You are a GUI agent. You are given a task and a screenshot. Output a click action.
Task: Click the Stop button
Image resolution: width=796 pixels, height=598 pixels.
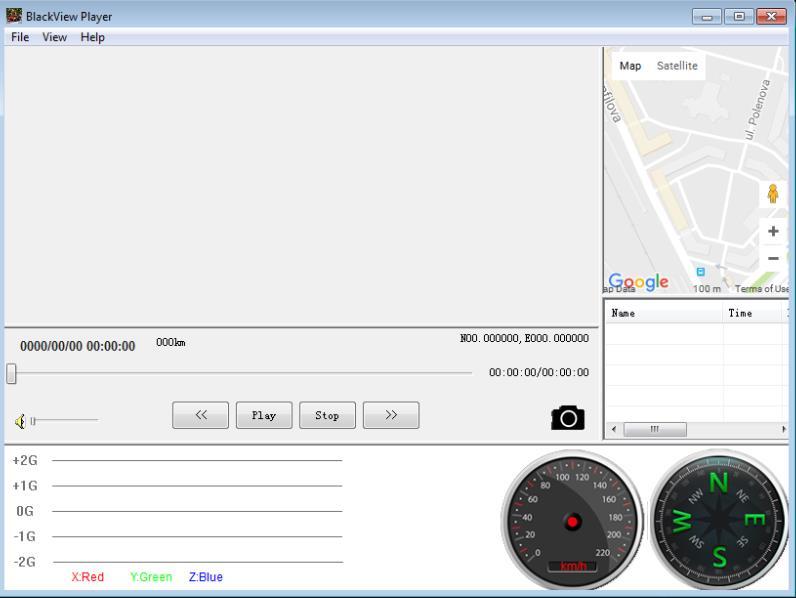coord(327,415)
